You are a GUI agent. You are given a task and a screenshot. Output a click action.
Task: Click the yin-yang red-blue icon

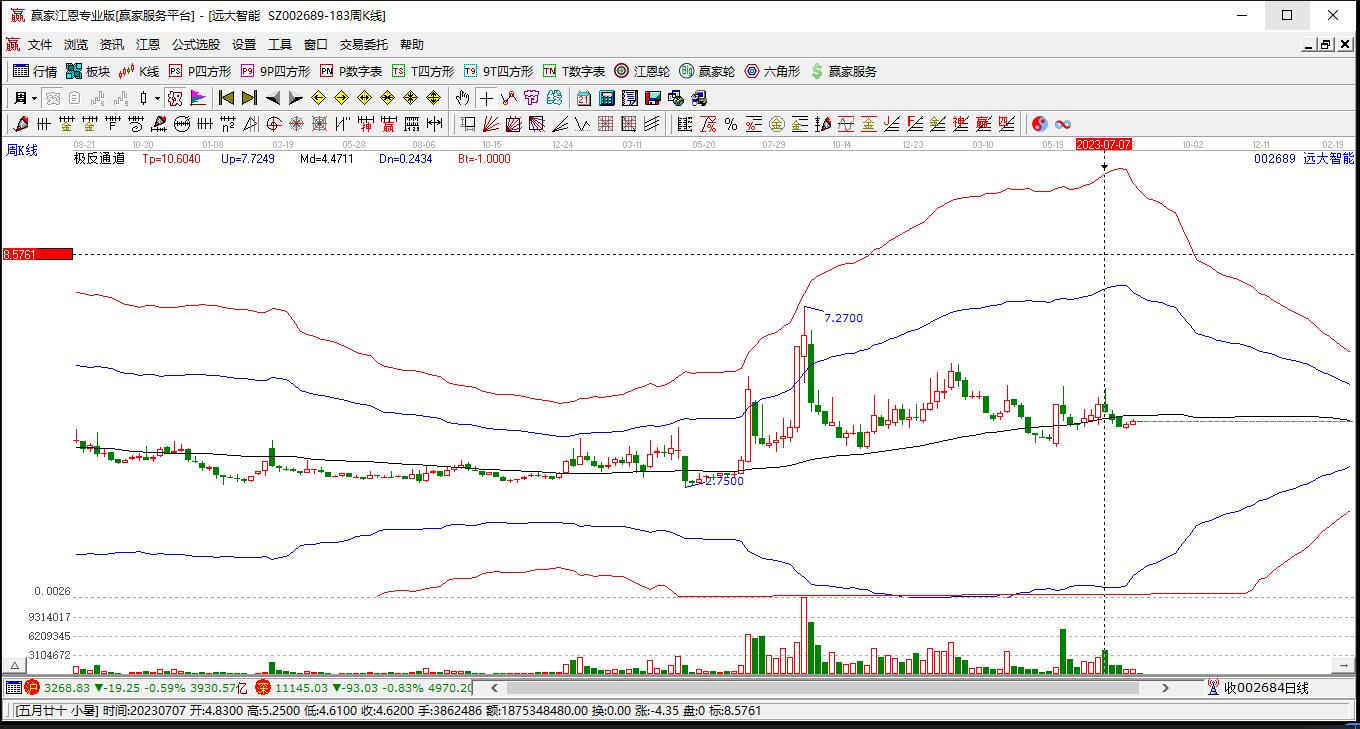click(1040, 124)
